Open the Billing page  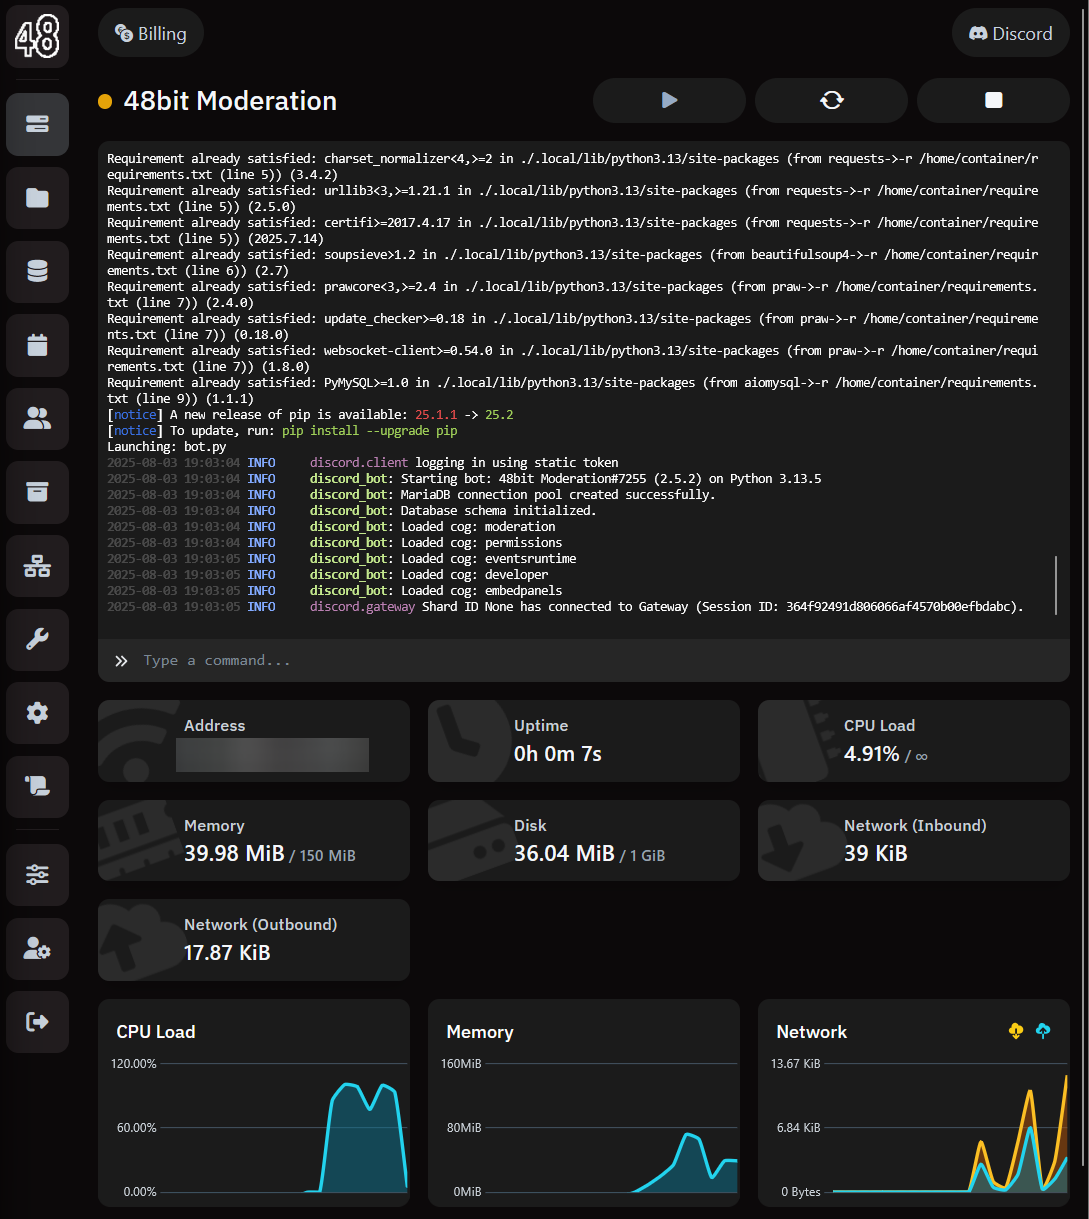coord(151,33)
